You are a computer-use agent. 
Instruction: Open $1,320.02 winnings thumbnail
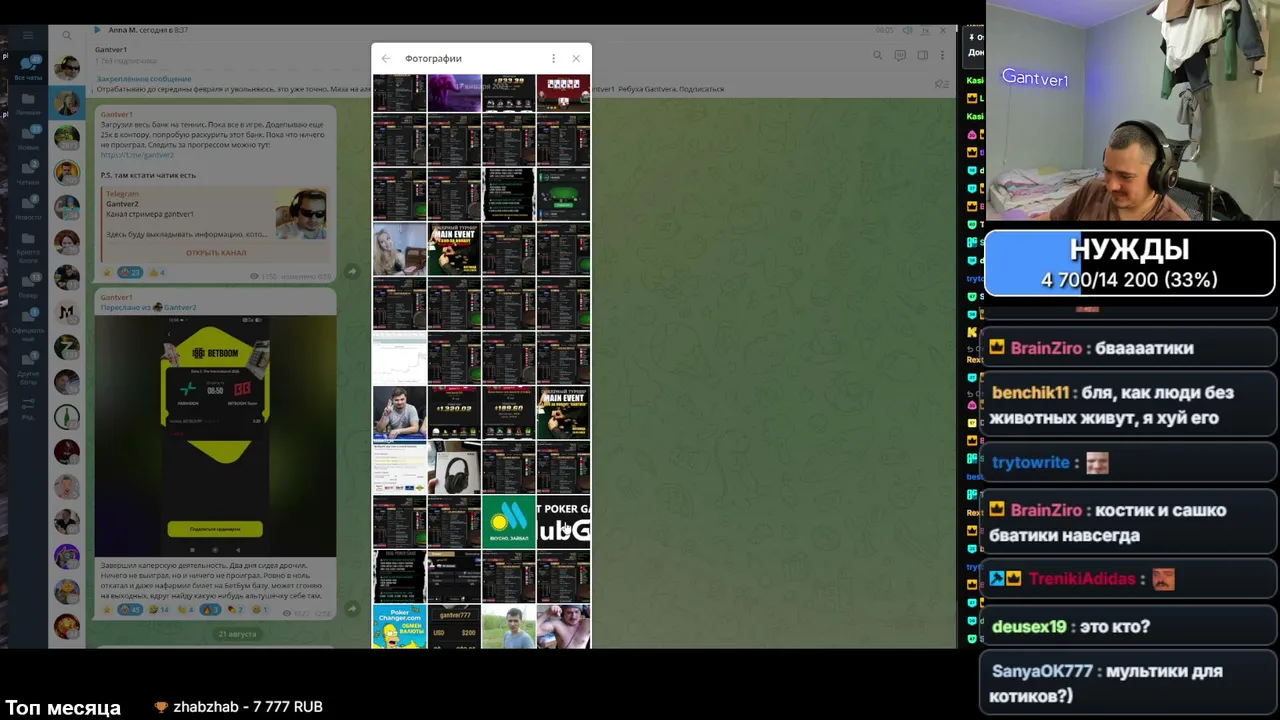[x=454, y=413]
